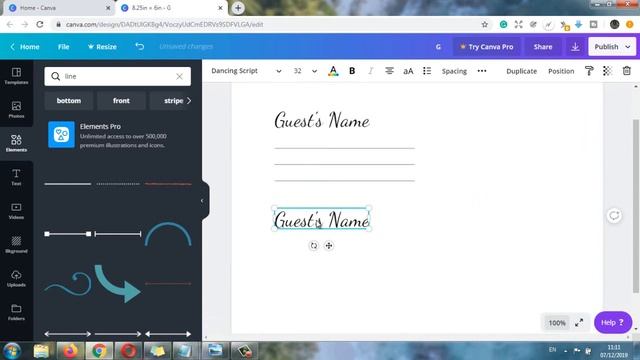The image size is (640, 360).
Task: Open the Videos sidebar panel
Action: [16, 211]
